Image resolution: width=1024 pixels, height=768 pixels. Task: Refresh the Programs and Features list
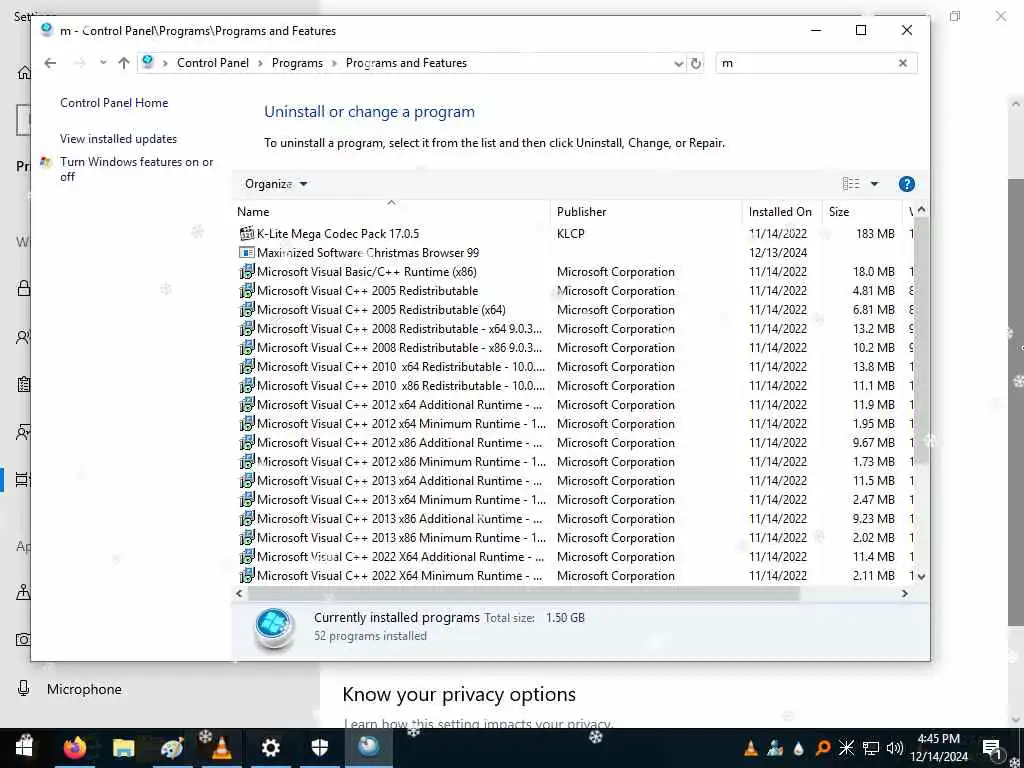(x=696, y=63)
